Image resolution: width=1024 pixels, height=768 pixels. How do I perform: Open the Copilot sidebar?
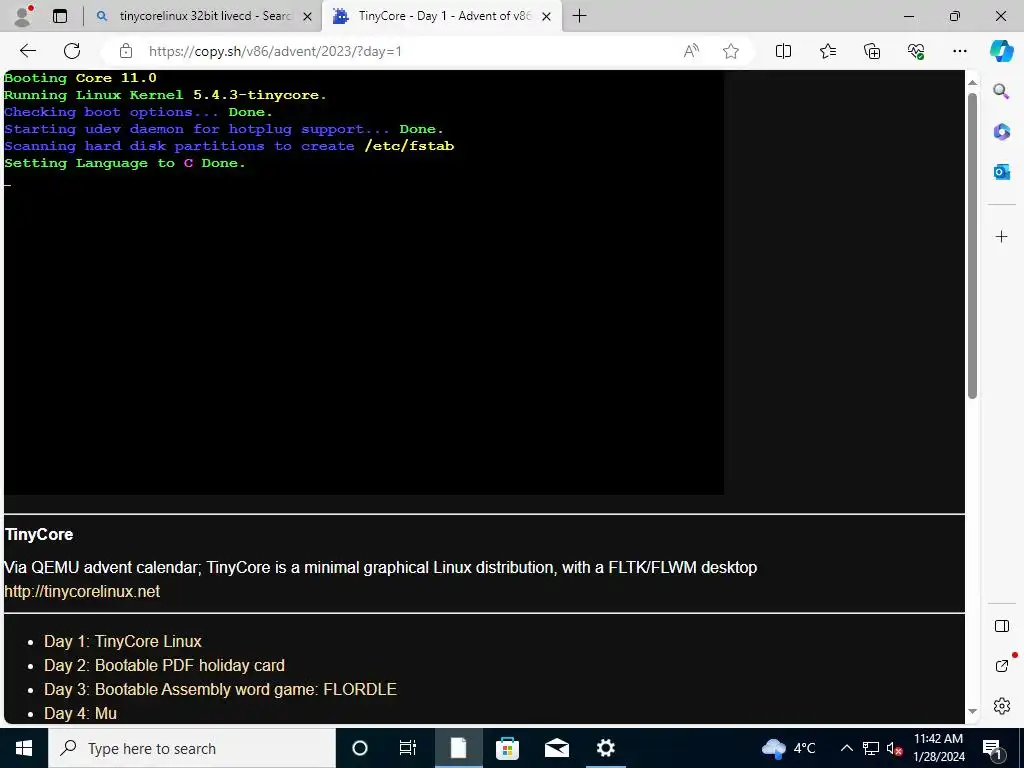1001,51
